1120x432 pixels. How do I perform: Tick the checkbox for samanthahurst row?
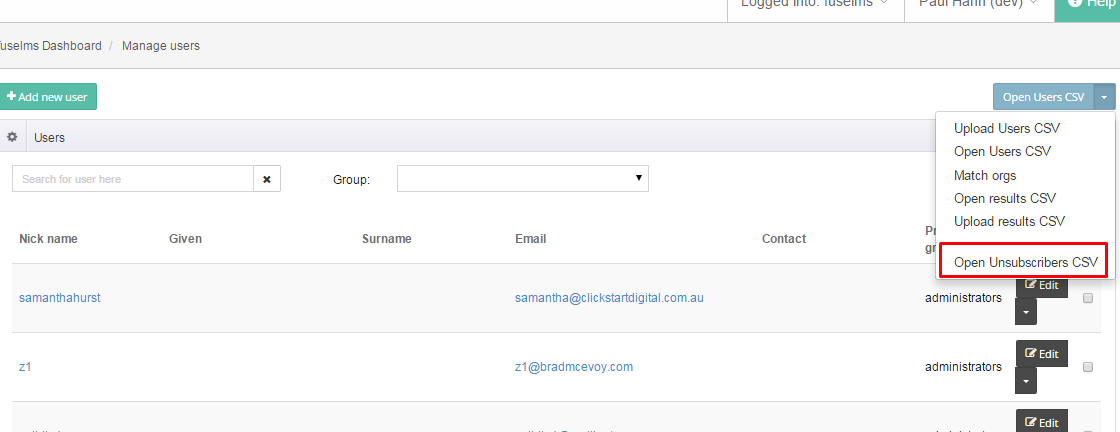1088,298
